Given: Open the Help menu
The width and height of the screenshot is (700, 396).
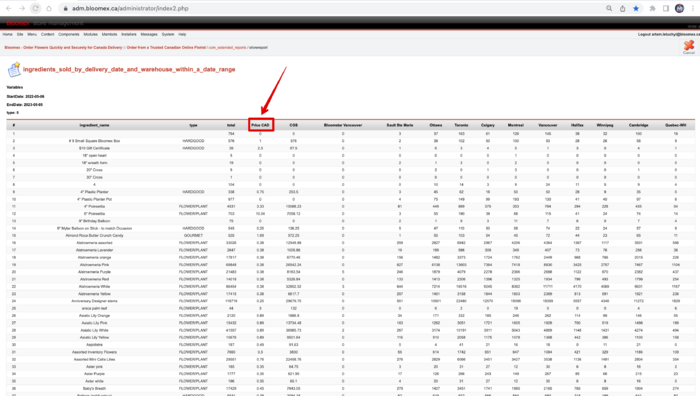Looking at the screenshot, I should 182,34.
